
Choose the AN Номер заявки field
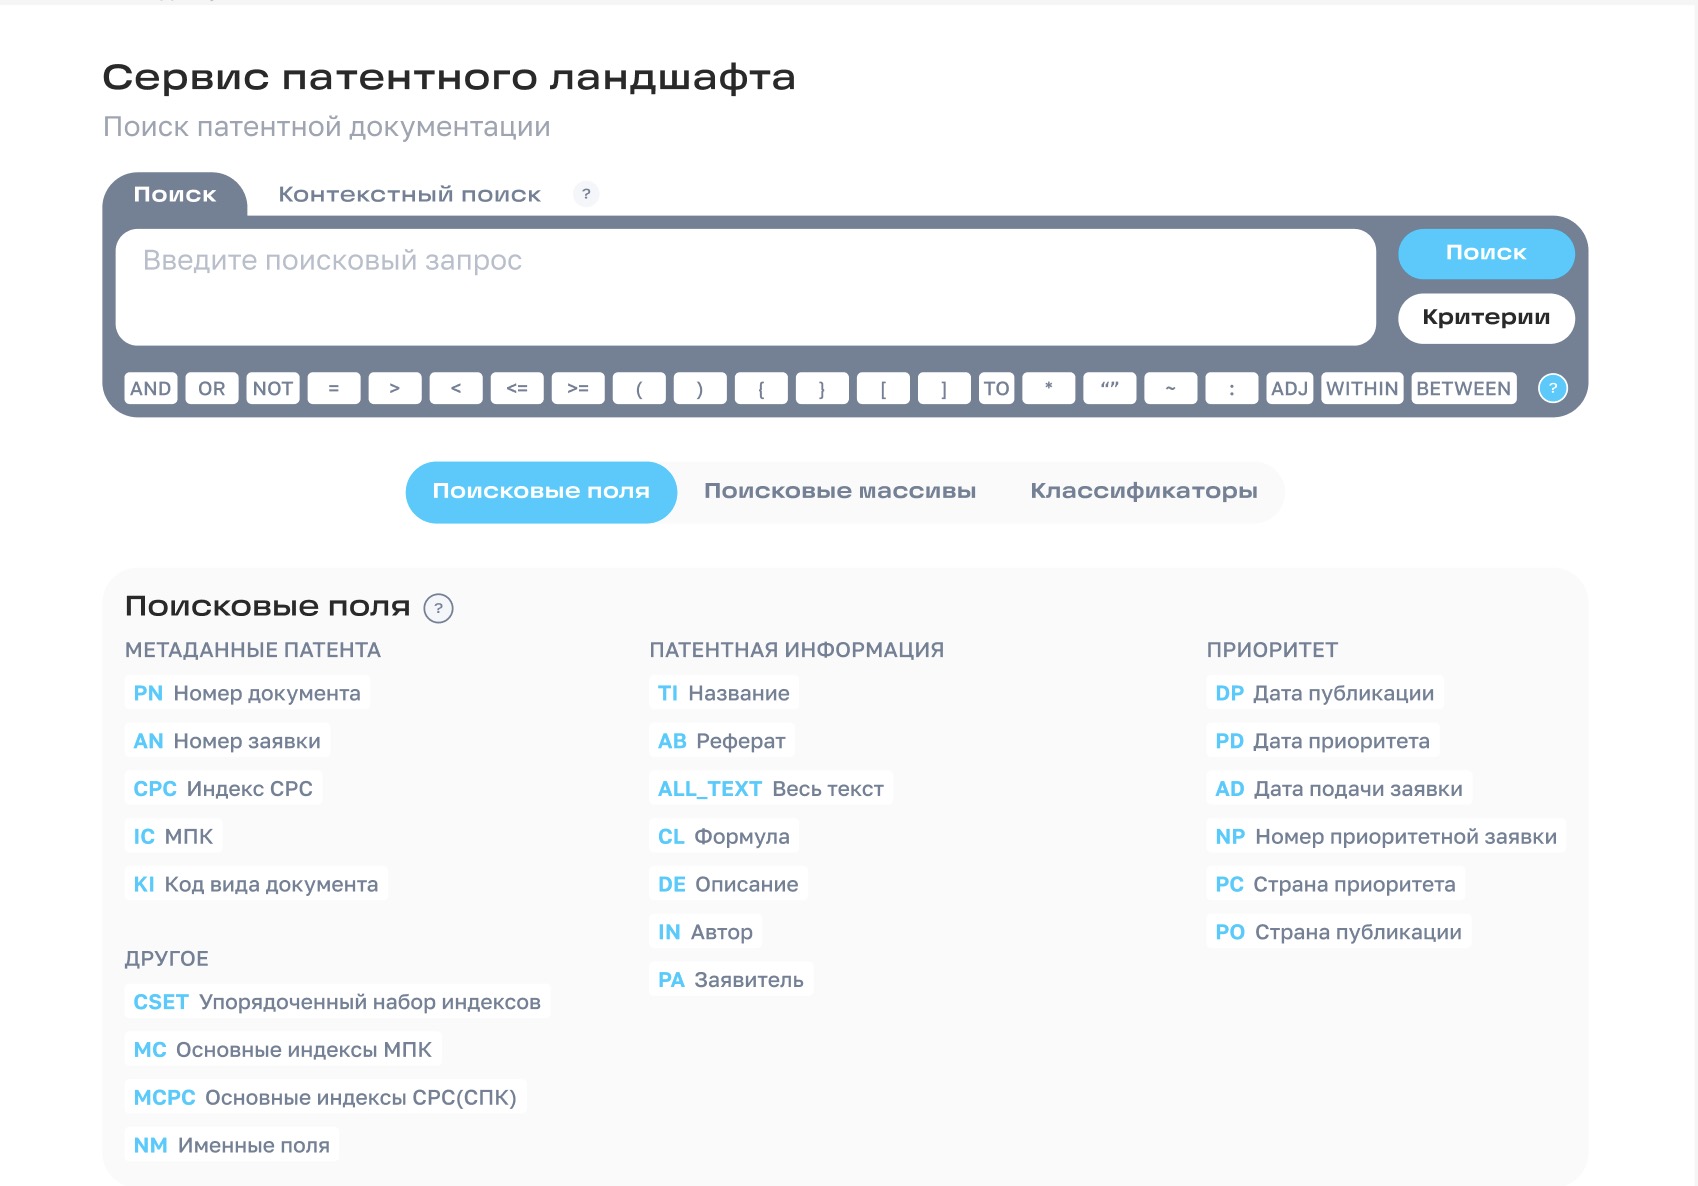227,741
